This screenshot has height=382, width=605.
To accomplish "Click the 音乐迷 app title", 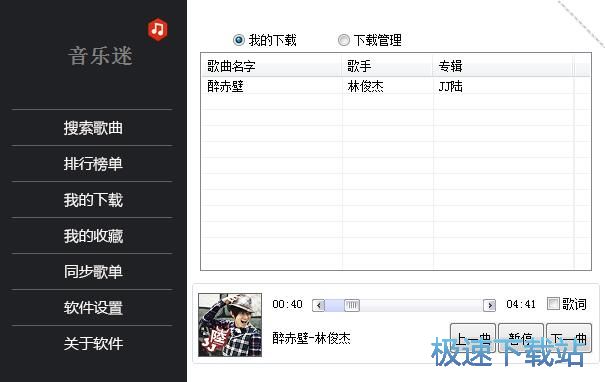I will 100,56.
